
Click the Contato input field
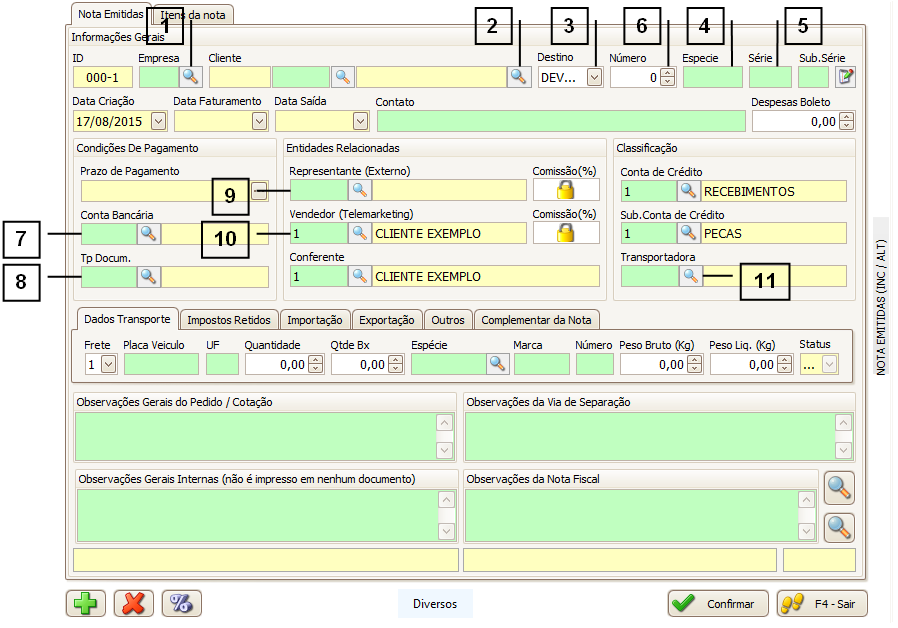tap(560, 121)
